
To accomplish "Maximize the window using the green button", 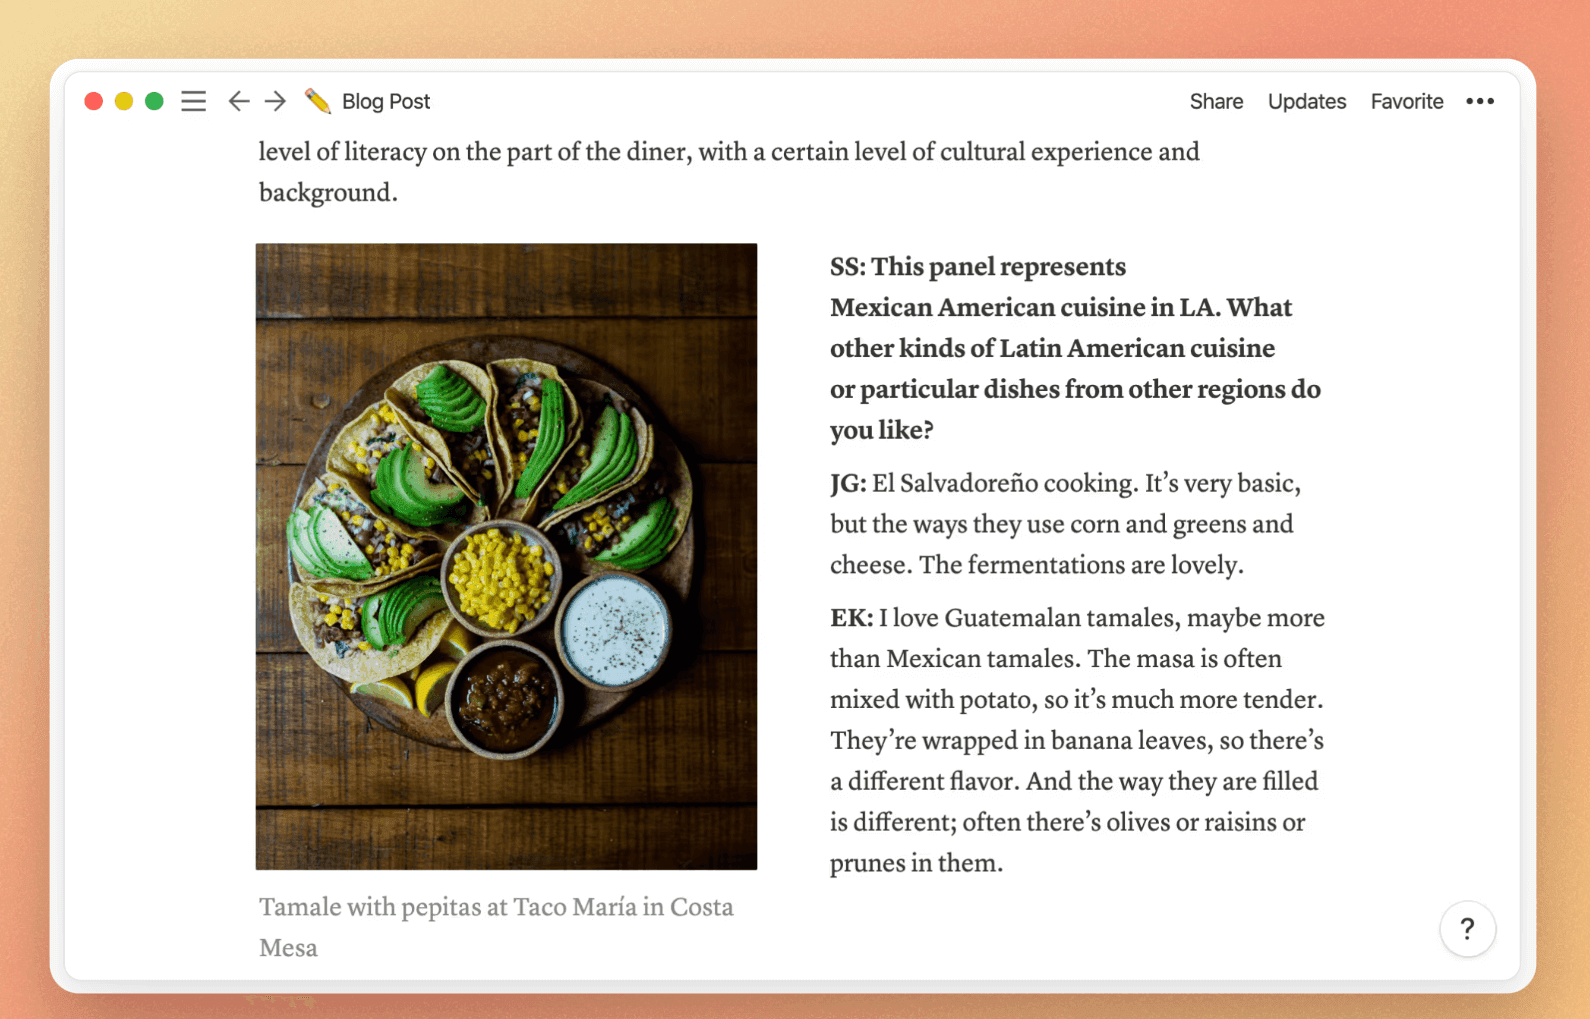I will 154,101.
